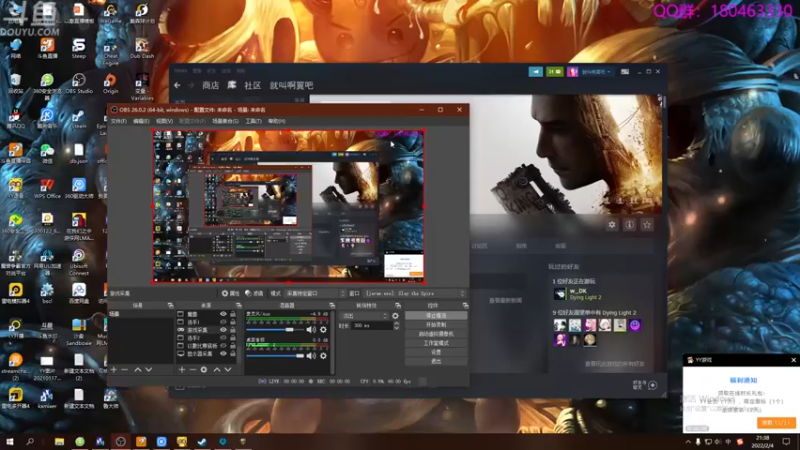Remove scene with the minus icon in Scenes panel
This screenshot has height=450, width=800.
pyautogui.click(x=124, y=369)
